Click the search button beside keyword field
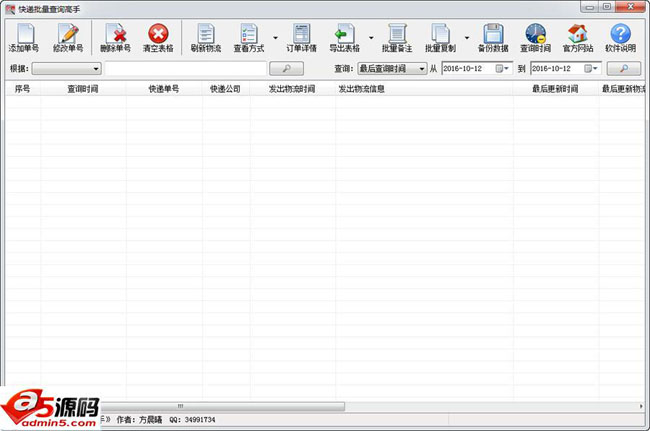650x431 pixels. click(286, 68)
